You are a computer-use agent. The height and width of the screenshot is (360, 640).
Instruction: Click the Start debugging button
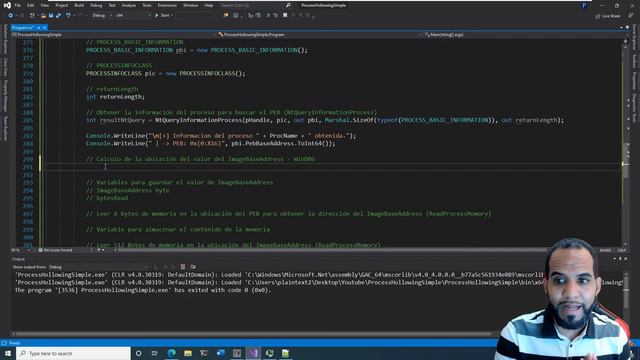pyautogui.click(x=163, y=16)
